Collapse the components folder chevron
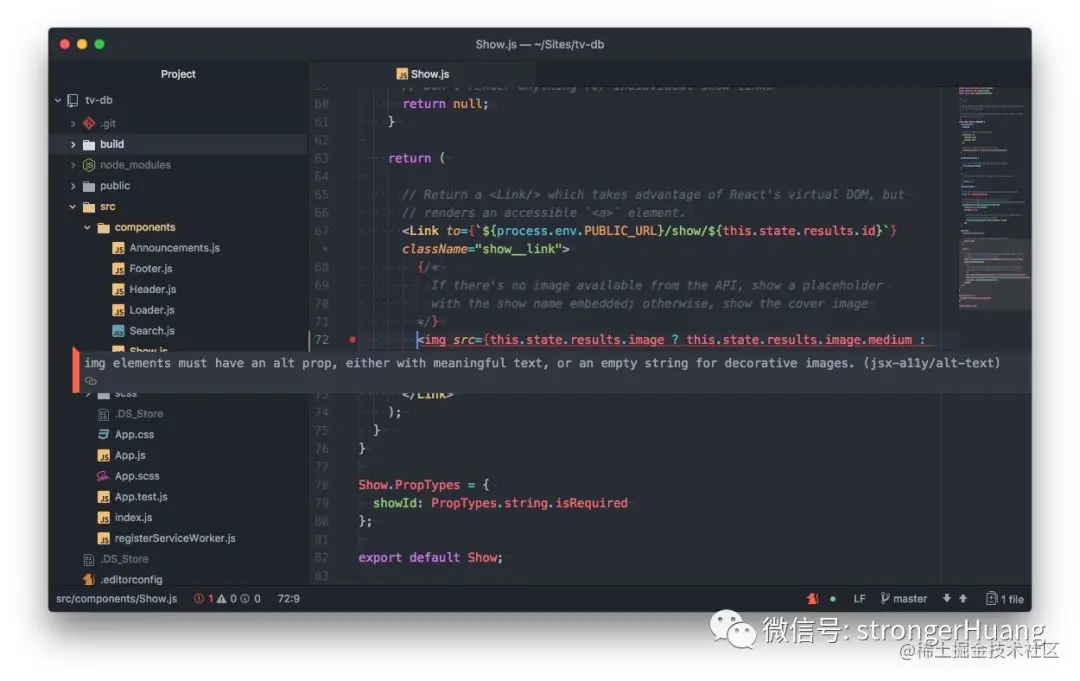 click(x=87, y=227)
